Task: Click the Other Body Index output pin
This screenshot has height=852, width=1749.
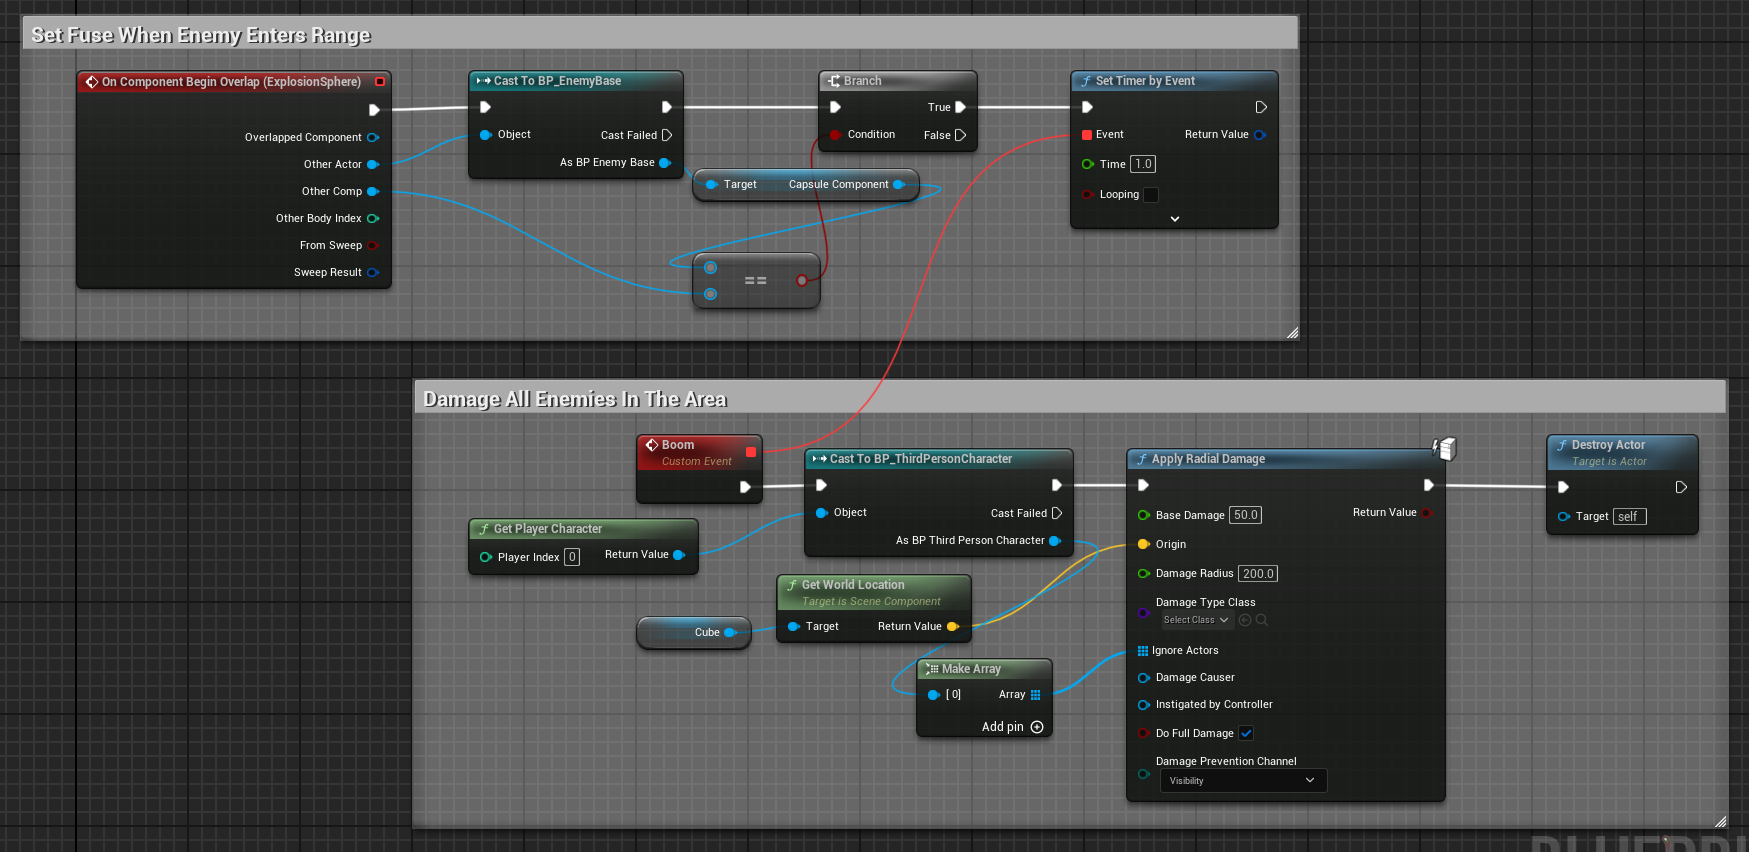Action: tap(373, 218)
